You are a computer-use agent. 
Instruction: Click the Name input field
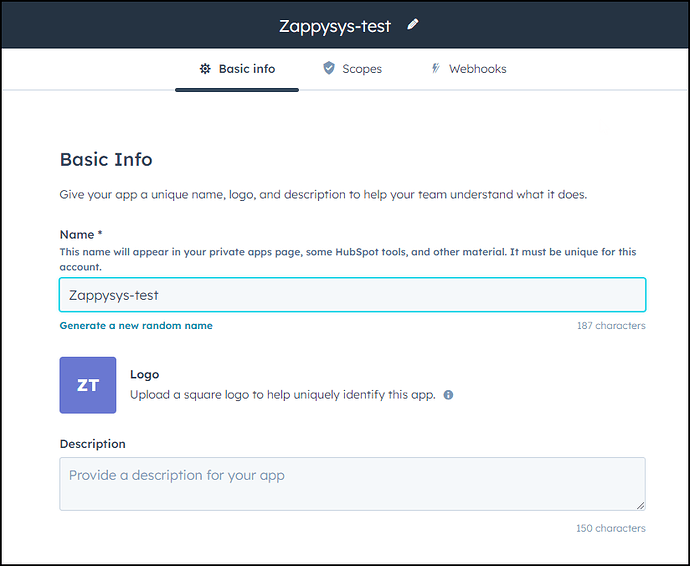[x=352, y=295]
